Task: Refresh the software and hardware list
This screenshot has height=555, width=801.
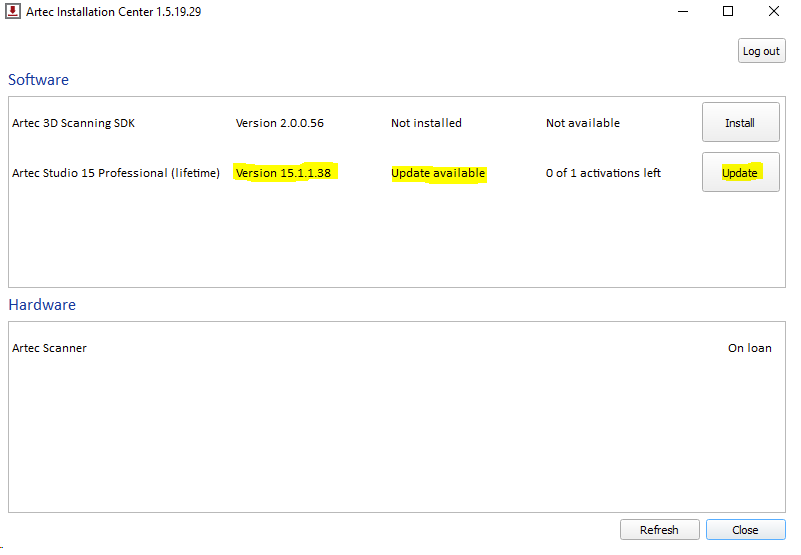Action: 659,530
